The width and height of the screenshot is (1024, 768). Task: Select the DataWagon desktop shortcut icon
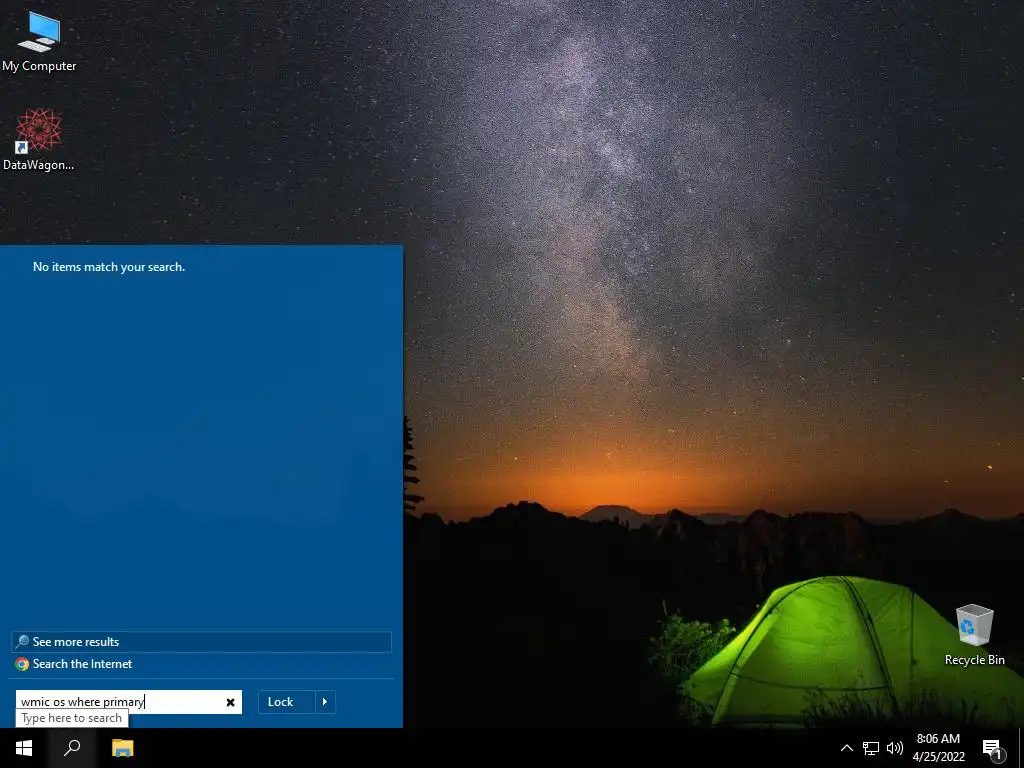click(x=39, y=138)
